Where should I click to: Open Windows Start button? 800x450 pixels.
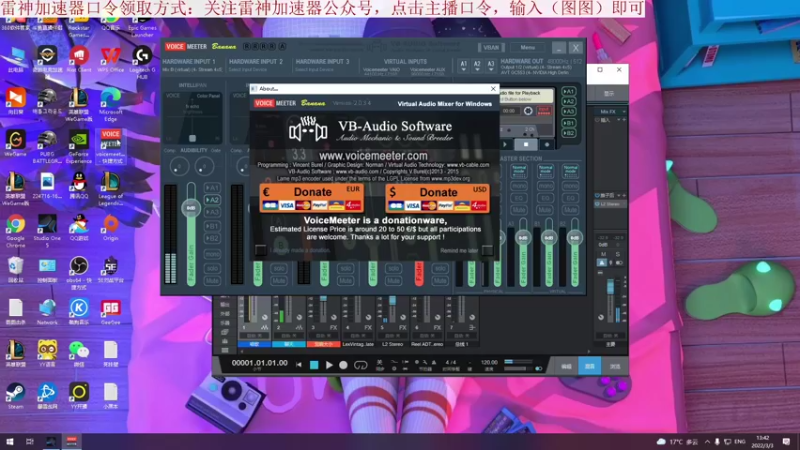coord(9,441)
